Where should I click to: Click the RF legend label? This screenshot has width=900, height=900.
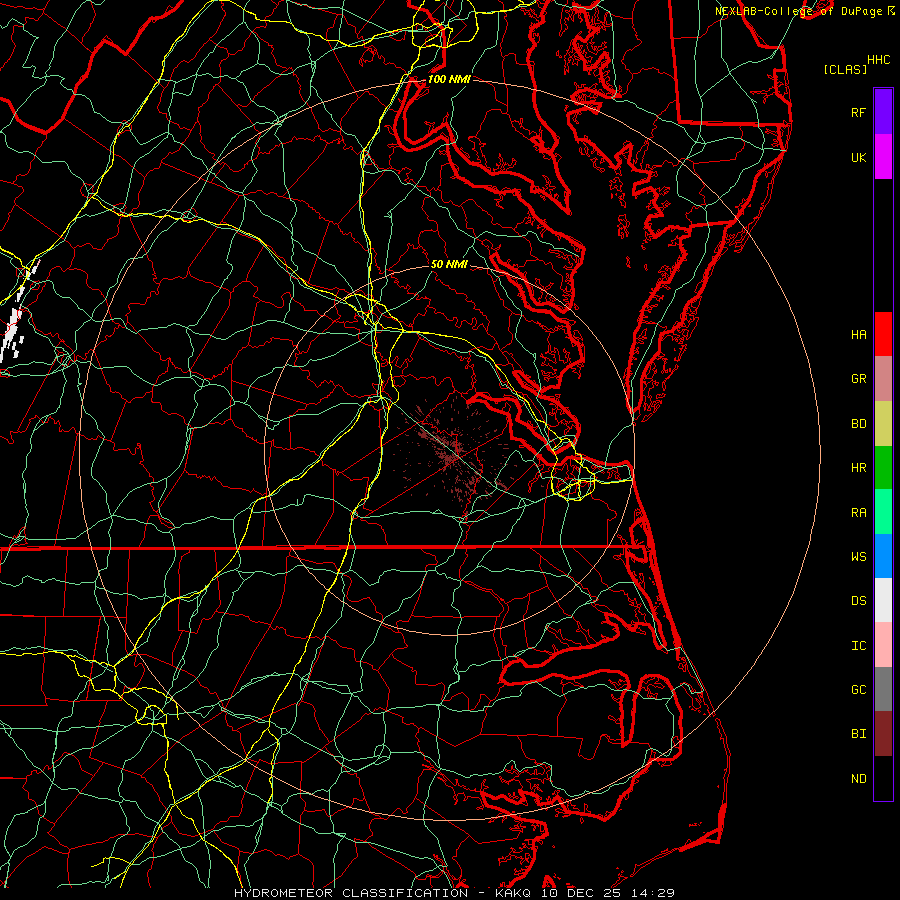click(x=858, y=112)
